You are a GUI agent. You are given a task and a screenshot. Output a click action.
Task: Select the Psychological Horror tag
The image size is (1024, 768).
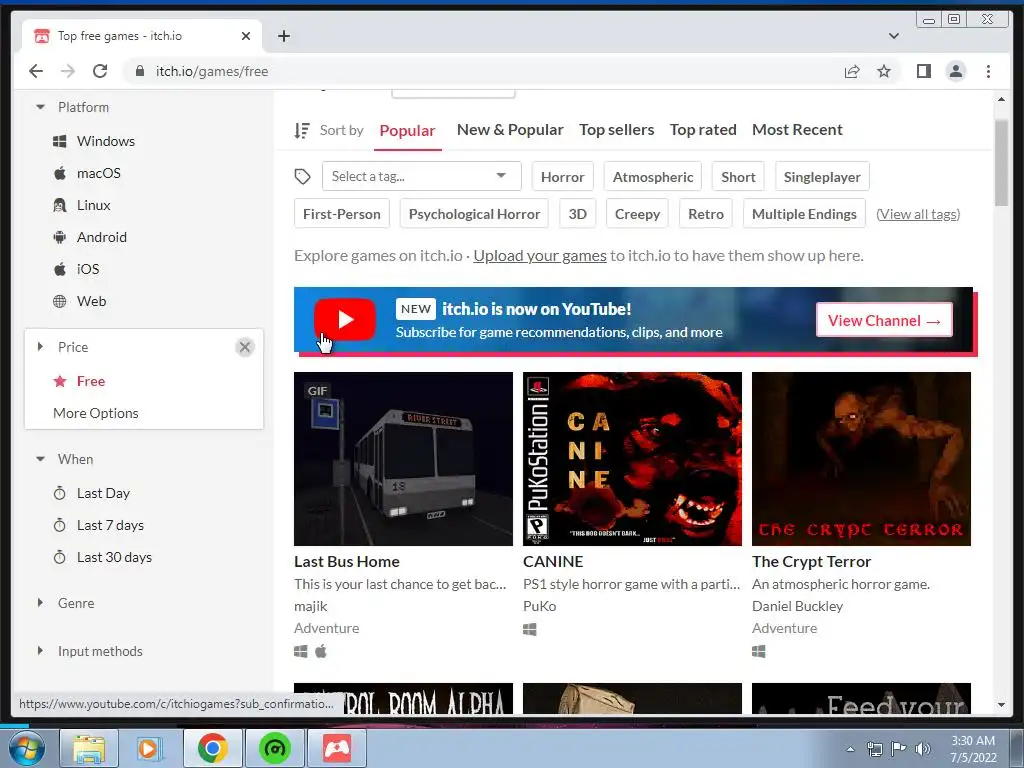click(x=474, y=214)
